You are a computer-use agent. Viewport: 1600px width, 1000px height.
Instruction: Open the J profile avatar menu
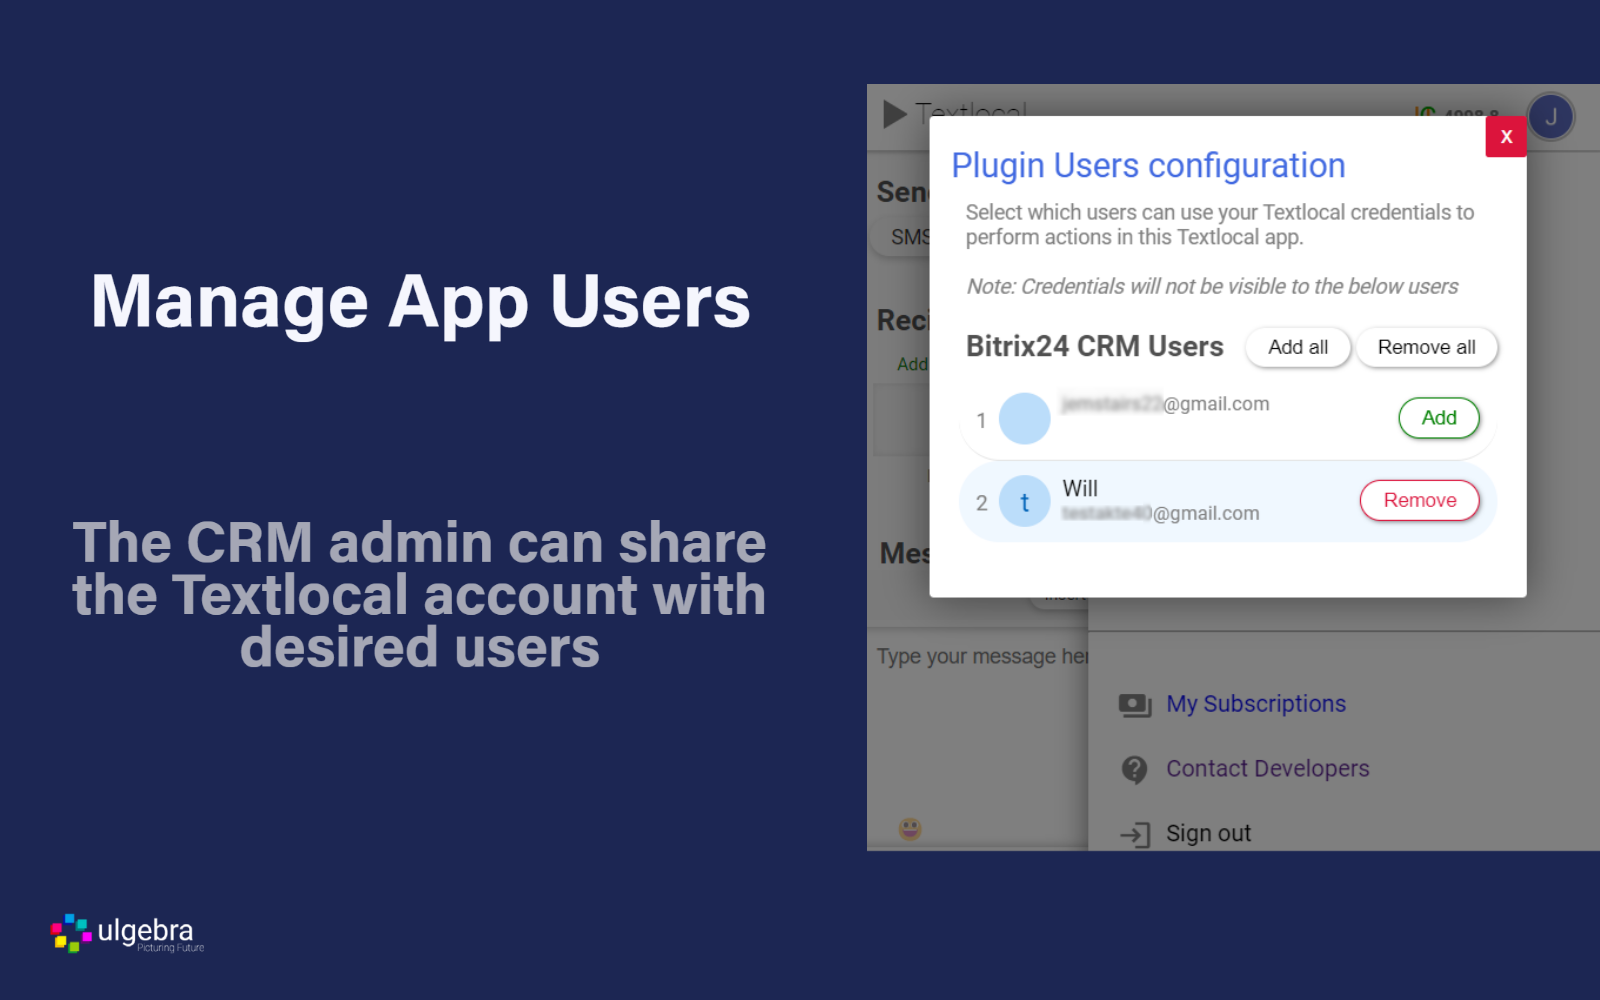[x=1550, y=117]
